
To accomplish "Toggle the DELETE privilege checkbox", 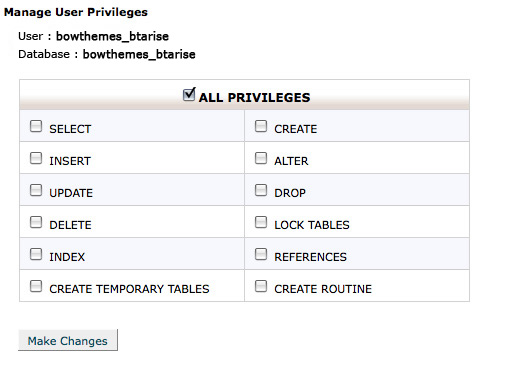I will pos(36,222).
